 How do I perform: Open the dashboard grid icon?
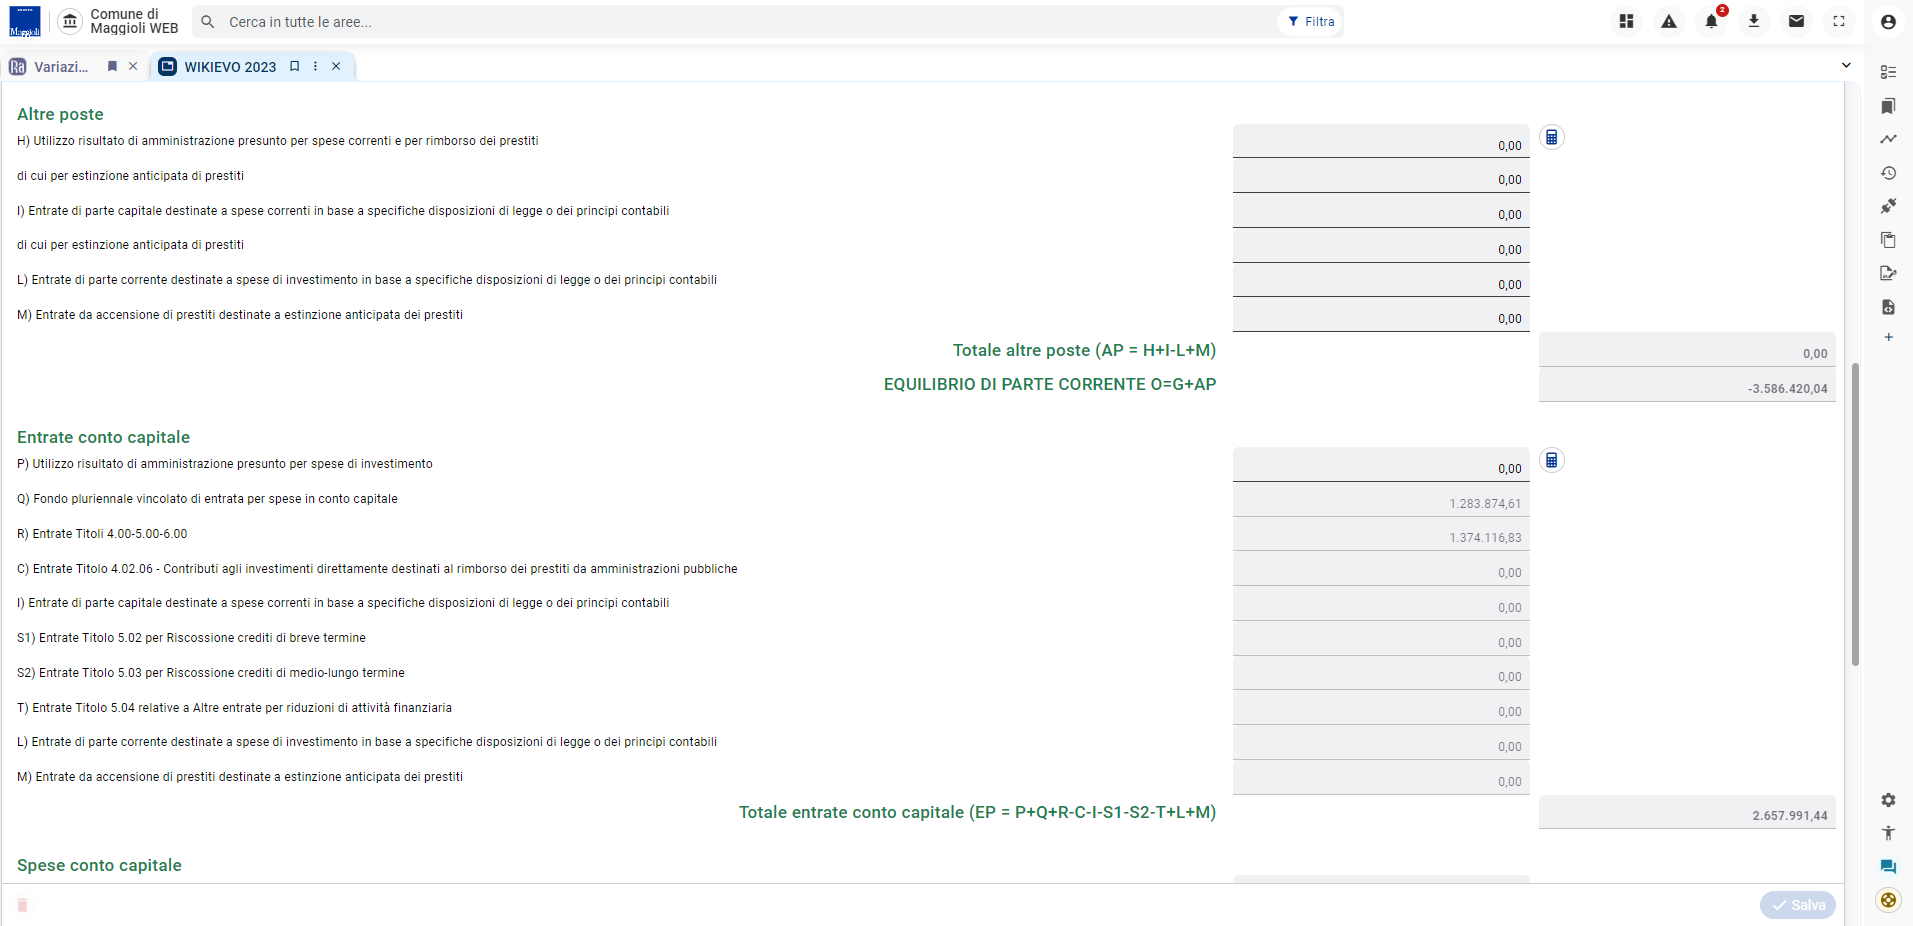(1626, 21)
